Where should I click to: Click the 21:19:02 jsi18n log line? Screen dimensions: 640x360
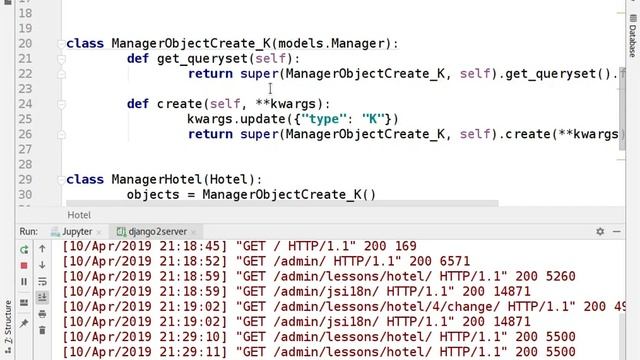pyautogui.click(x=296, y=322)
